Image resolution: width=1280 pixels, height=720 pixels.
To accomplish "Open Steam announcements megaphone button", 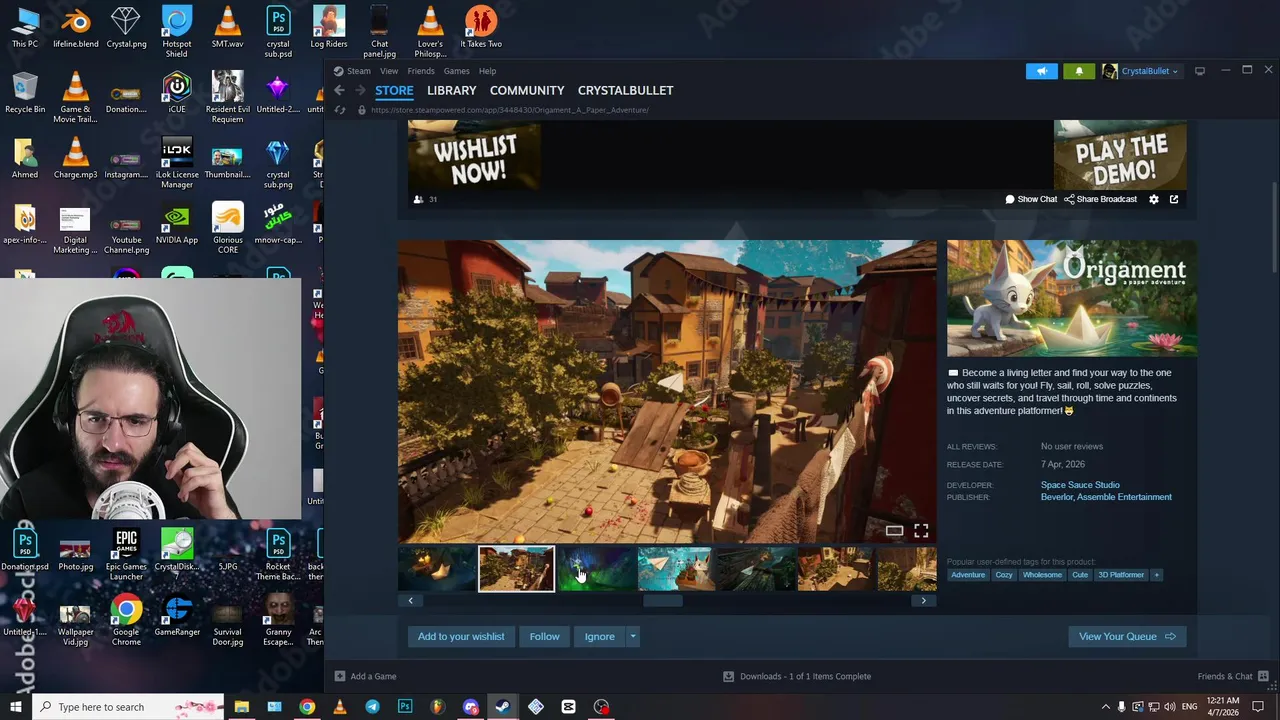I will 1041,71.
